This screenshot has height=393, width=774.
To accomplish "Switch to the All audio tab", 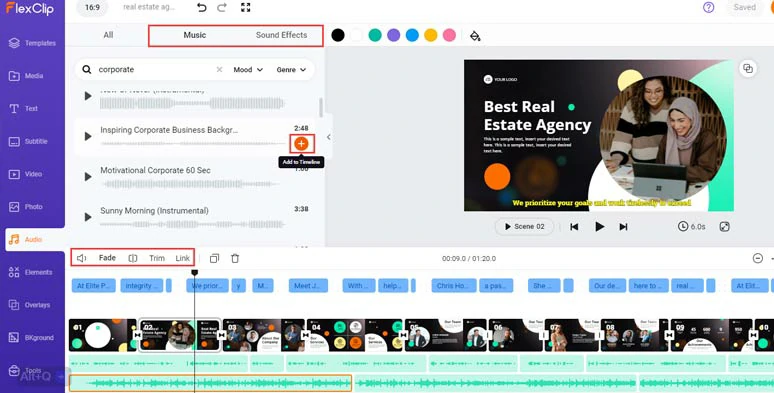I will [108, 35].
